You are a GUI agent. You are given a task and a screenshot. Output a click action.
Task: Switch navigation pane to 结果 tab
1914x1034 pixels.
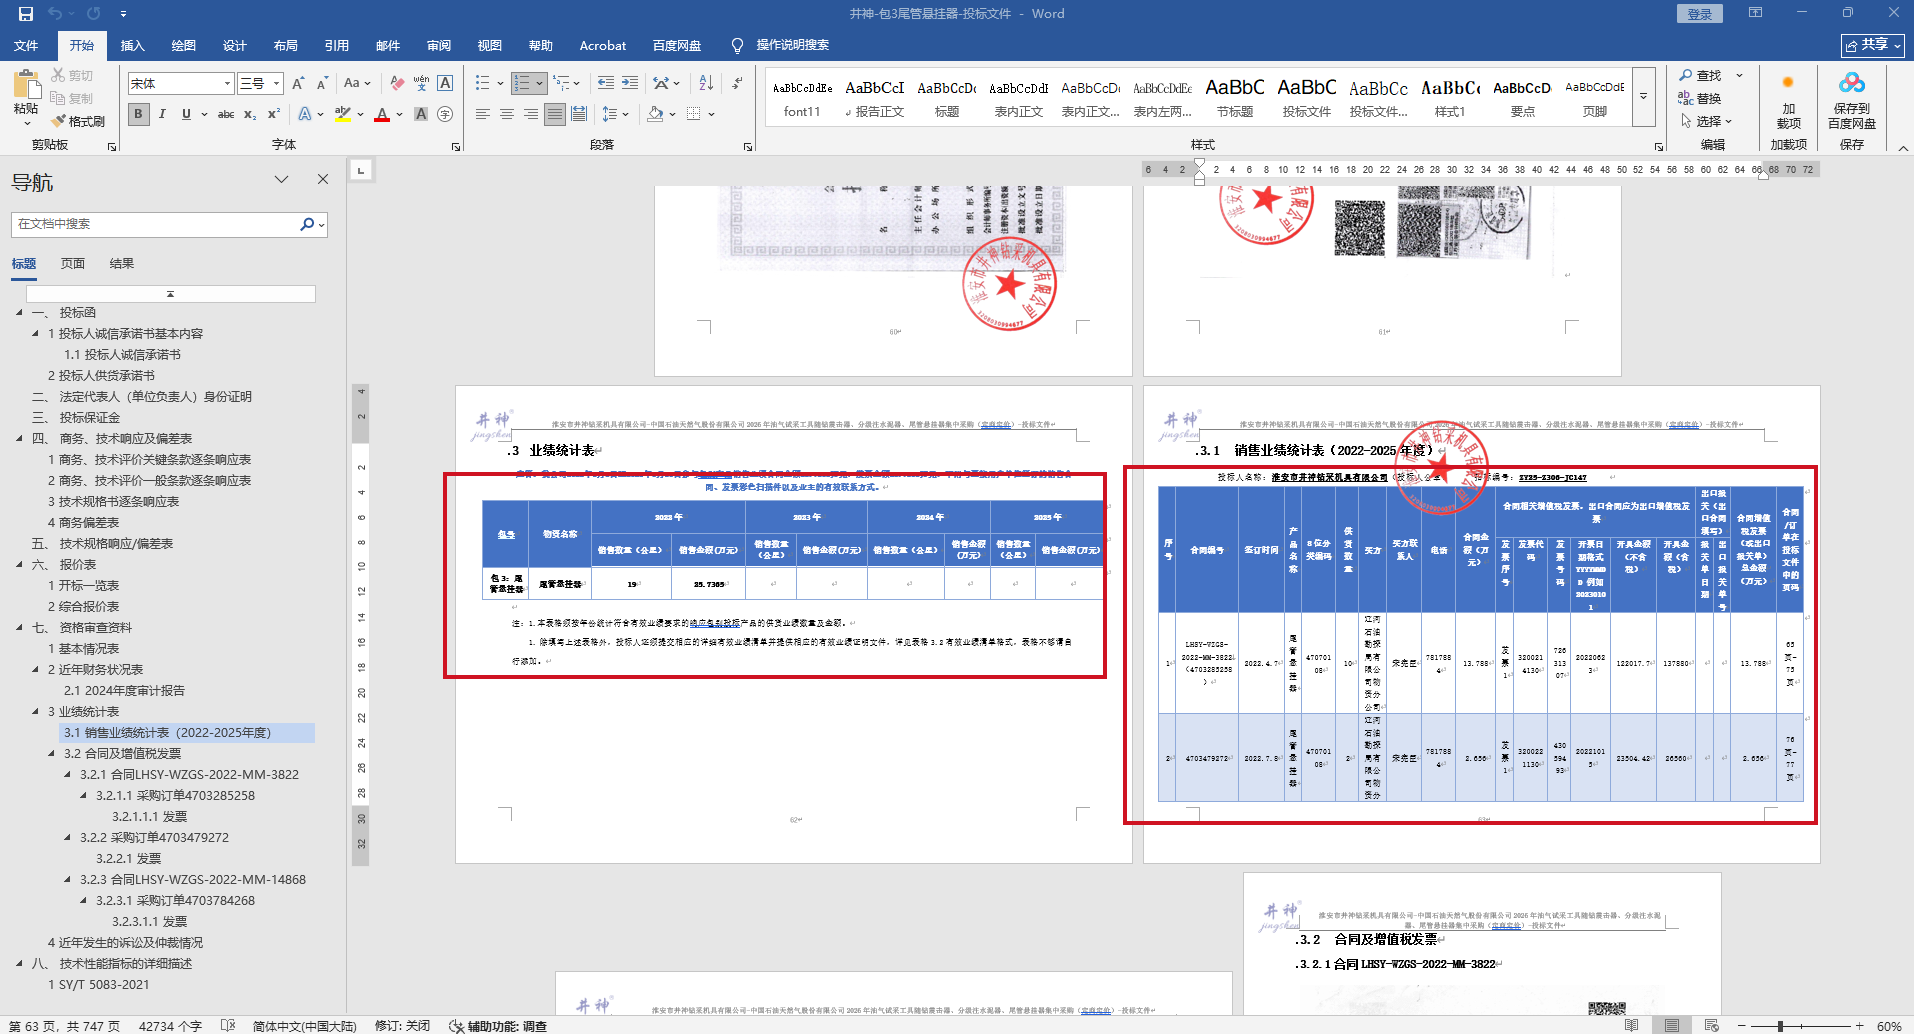[x=122, y=264]
